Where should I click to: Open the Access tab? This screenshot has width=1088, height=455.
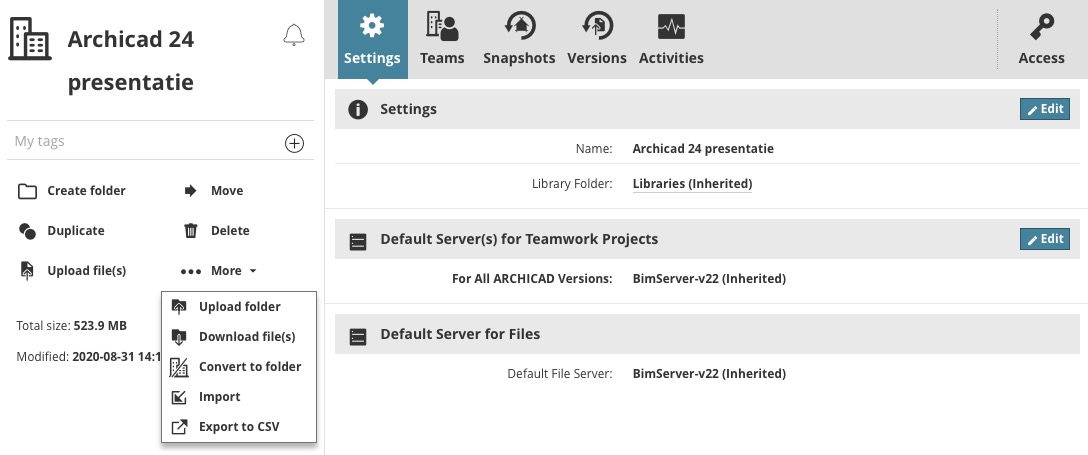(x=1042, y=40)
